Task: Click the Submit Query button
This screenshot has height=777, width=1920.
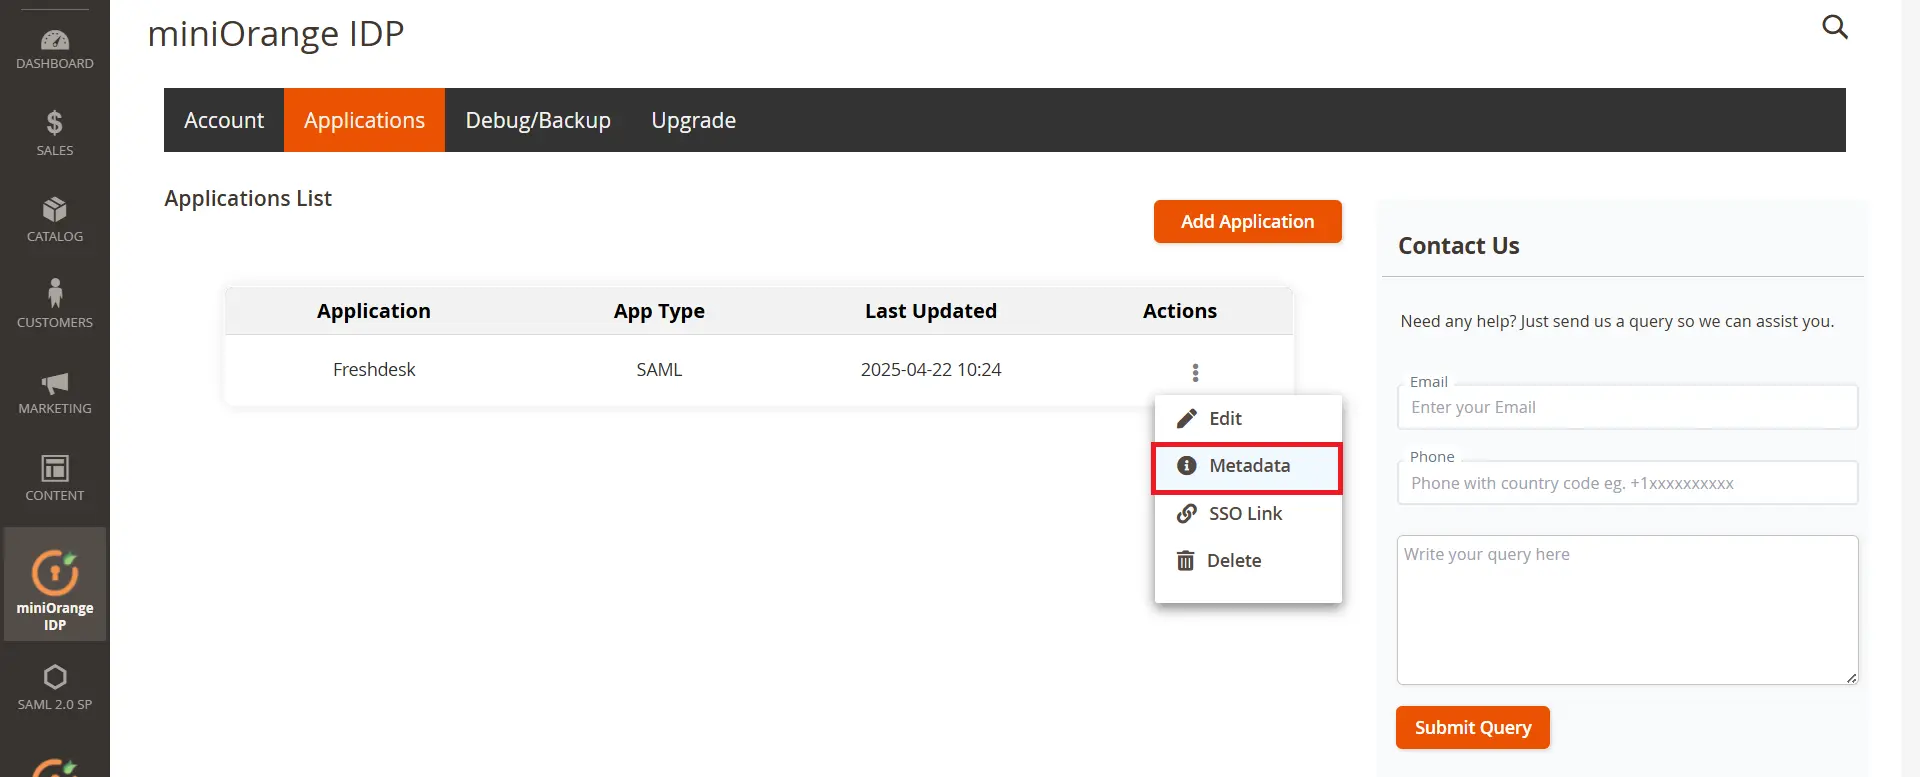Action: (x=1472, y=727)
